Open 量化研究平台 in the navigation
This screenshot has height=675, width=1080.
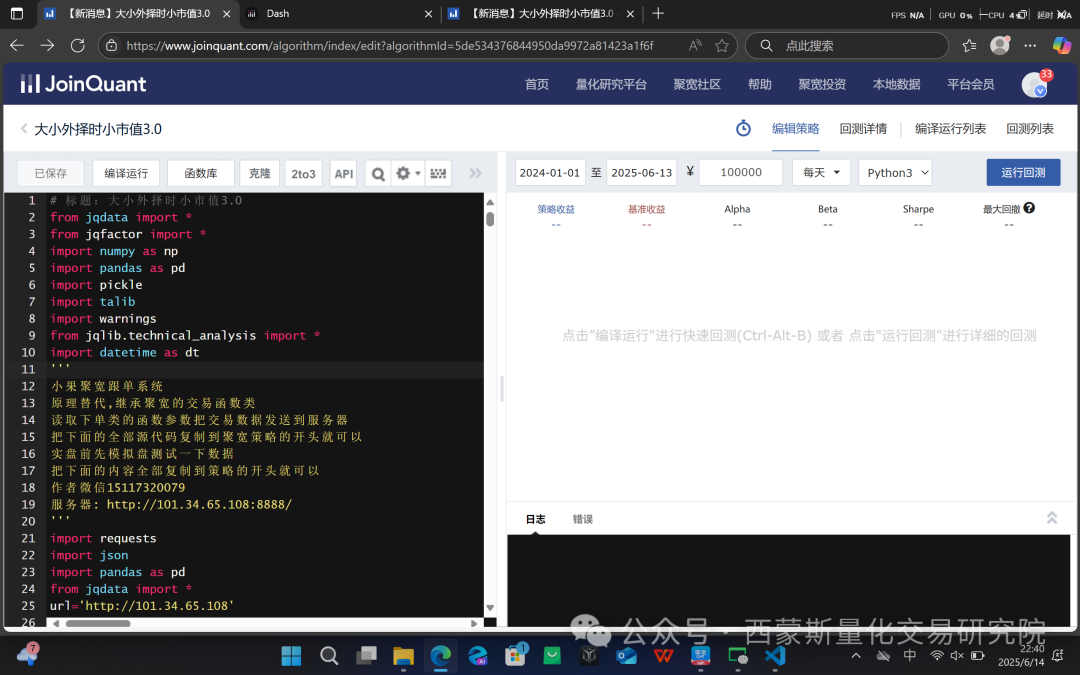click(x=611, y=84)
